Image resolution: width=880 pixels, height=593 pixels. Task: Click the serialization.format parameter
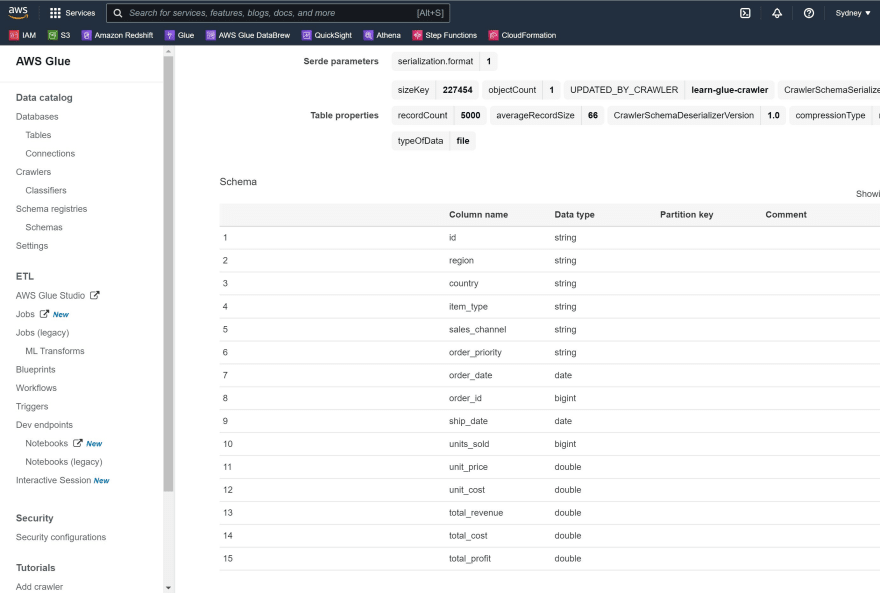coord(435,61)
